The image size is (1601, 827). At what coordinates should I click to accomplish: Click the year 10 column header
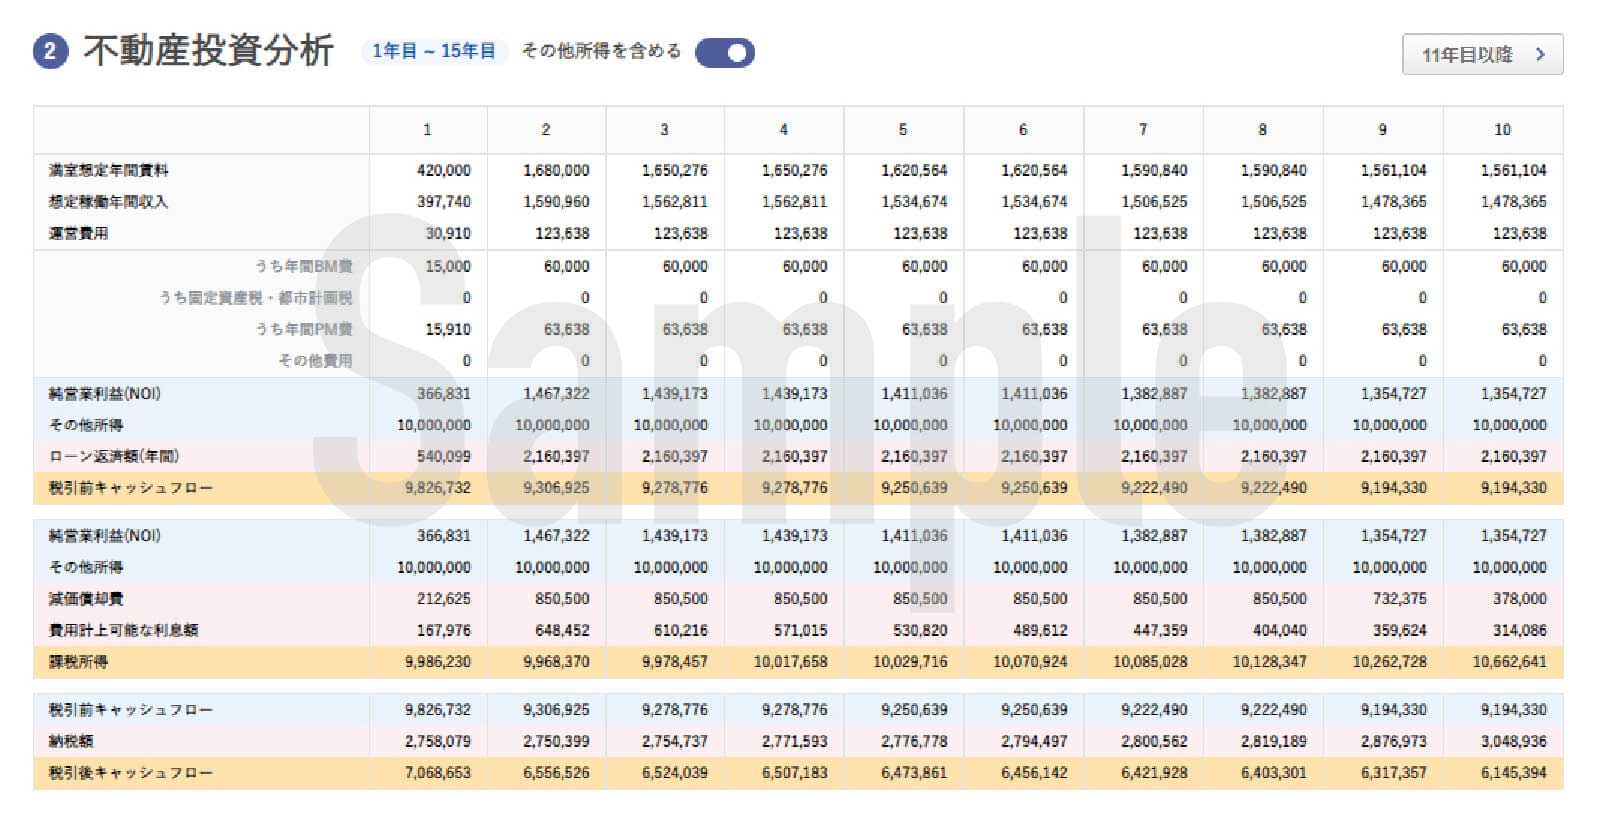[1502, 130]
